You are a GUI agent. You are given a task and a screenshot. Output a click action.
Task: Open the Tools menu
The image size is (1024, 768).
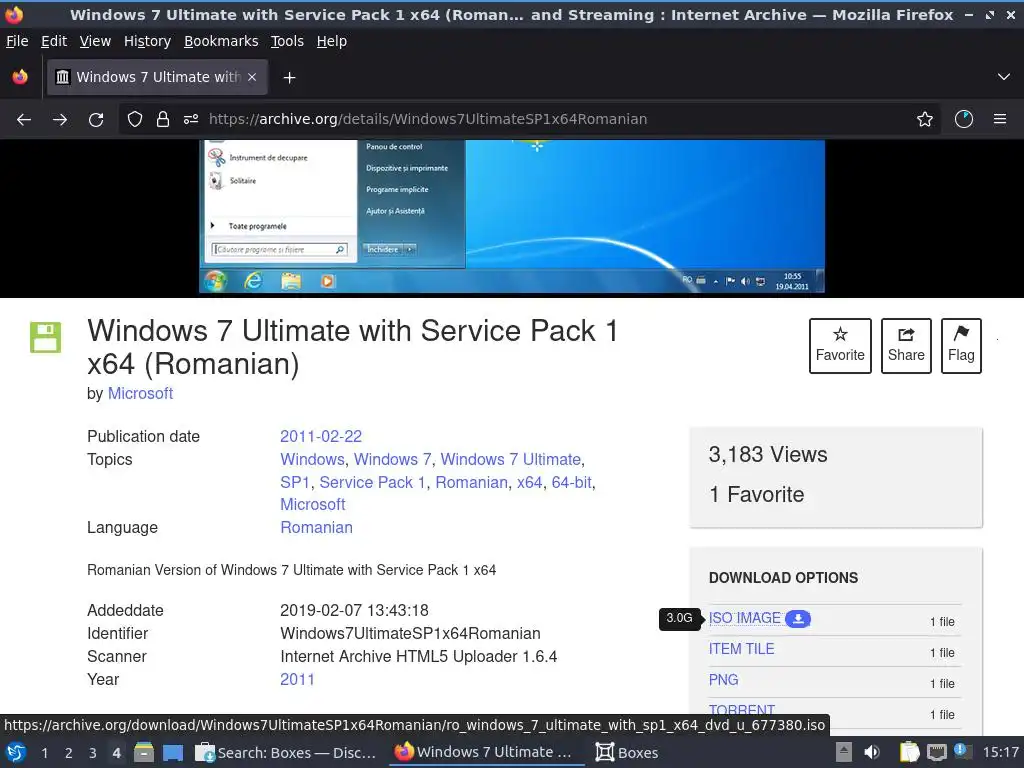[x=287, y=41]
